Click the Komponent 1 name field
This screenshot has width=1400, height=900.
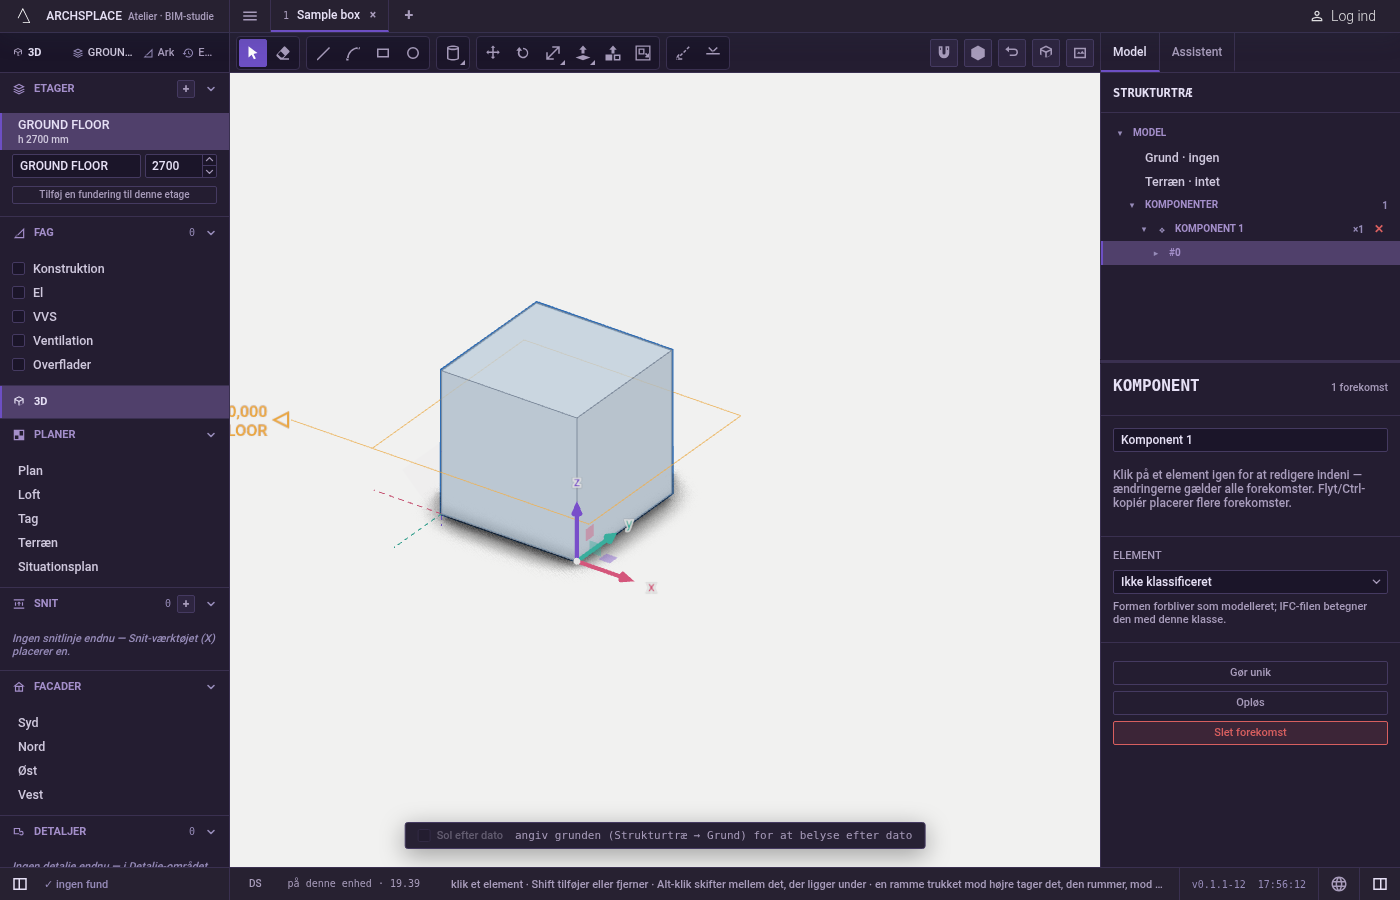pos(1250,440)
